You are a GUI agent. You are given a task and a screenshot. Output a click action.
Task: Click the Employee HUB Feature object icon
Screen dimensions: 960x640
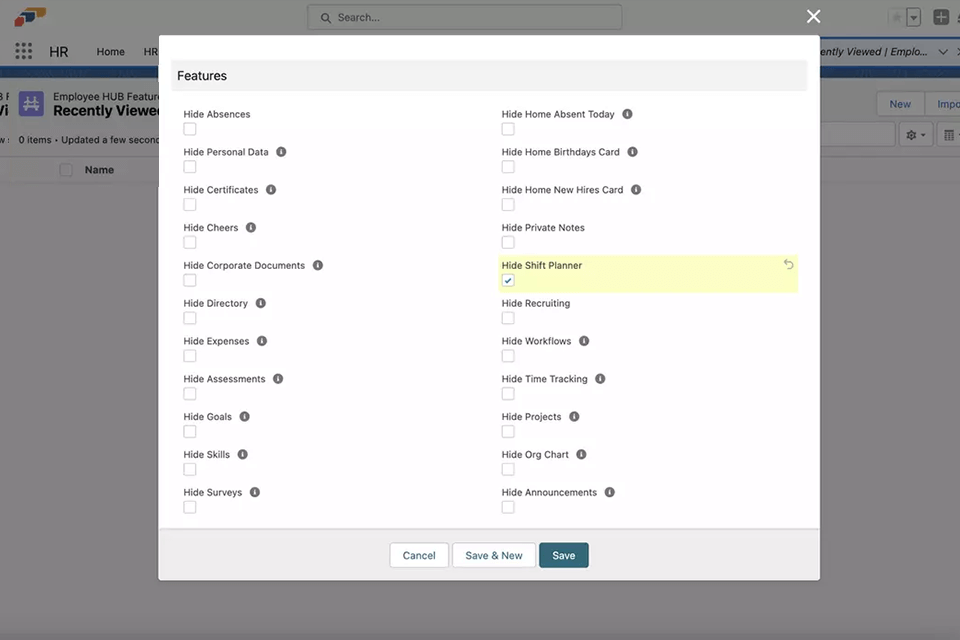31,104
